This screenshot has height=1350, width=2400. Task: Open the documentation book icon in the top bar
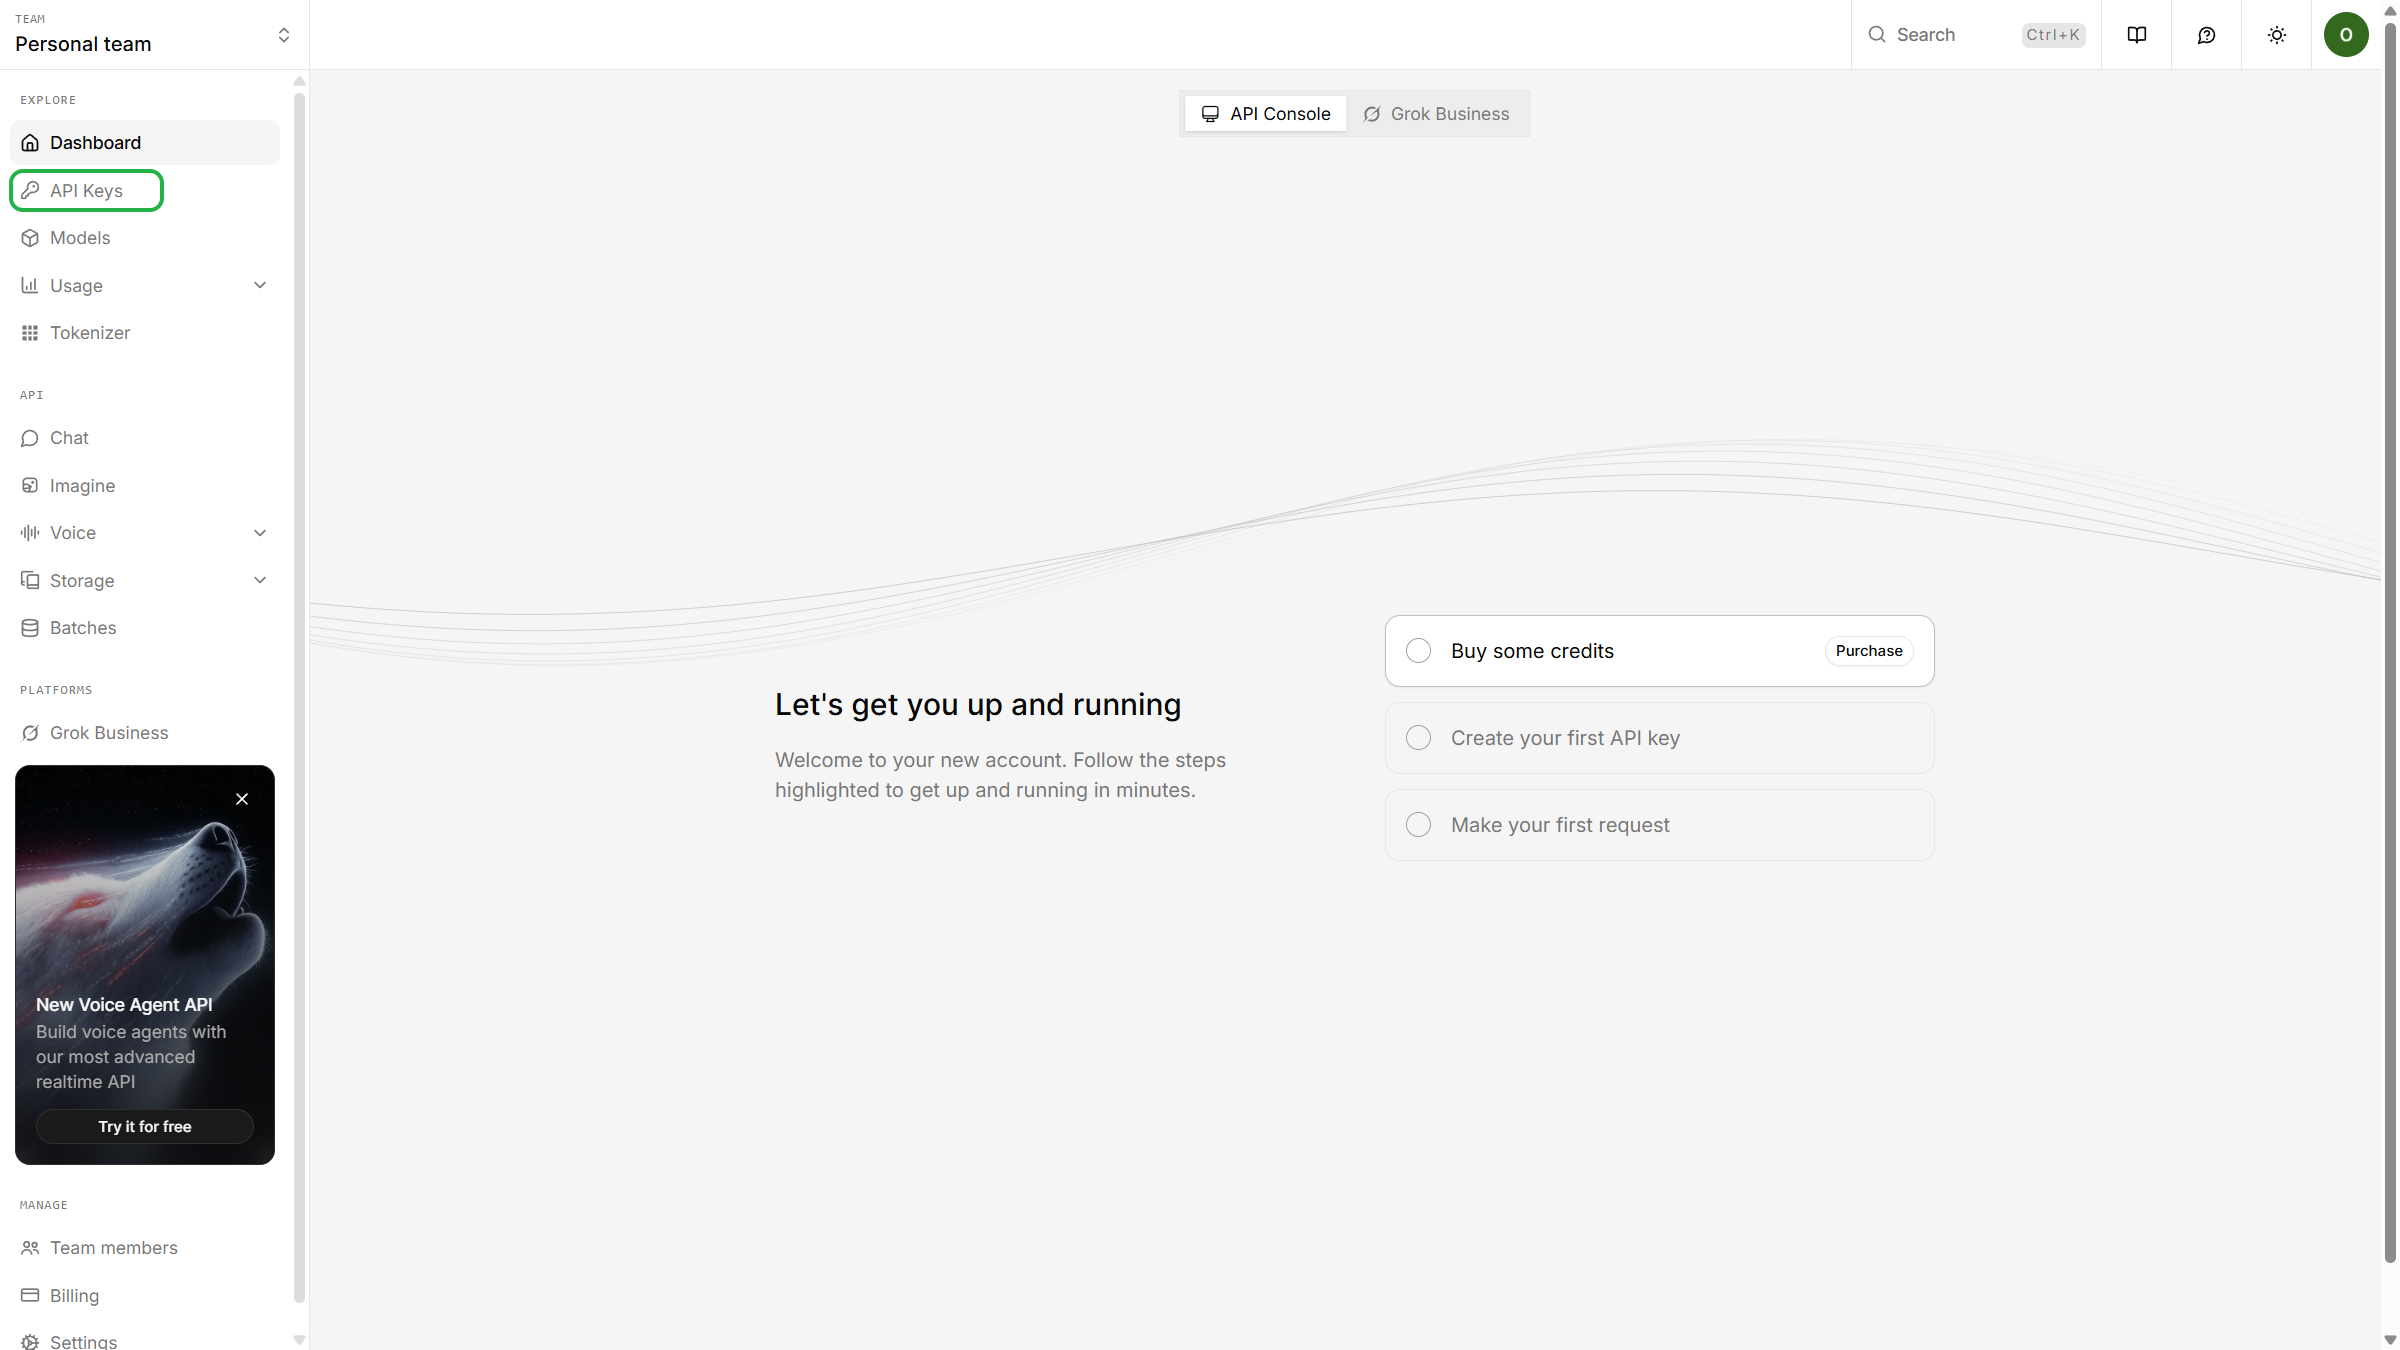2137,34
